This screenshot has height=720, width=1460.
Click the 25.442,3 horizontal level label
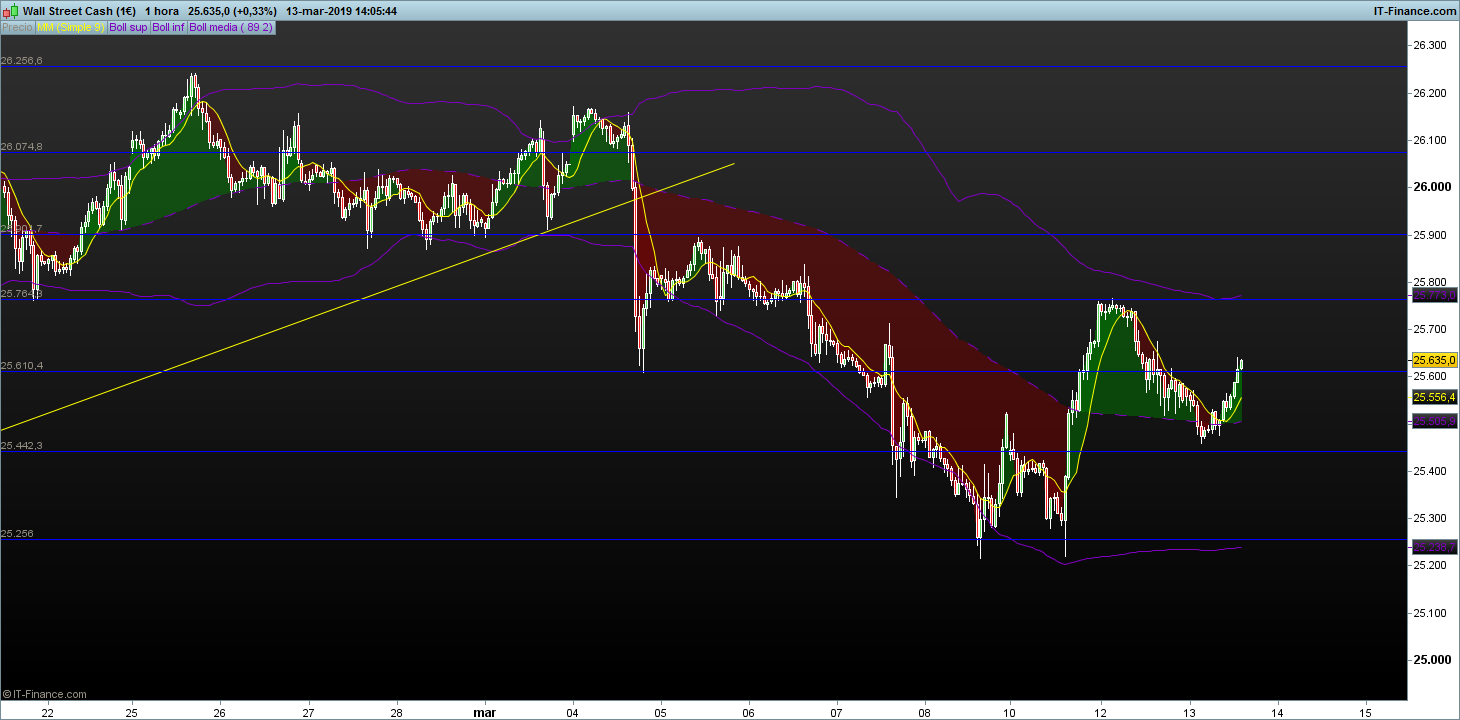coord(22,445)
